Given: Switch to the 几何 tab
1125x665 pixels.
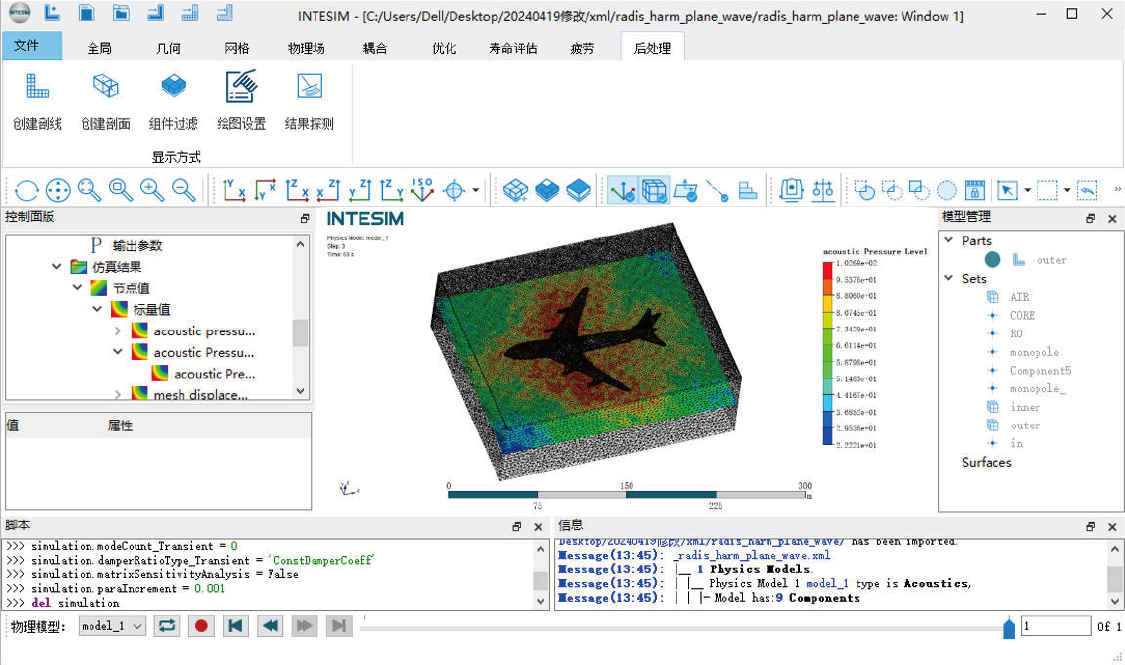Looking at the screenshot, I should click(x=168, y=48).
